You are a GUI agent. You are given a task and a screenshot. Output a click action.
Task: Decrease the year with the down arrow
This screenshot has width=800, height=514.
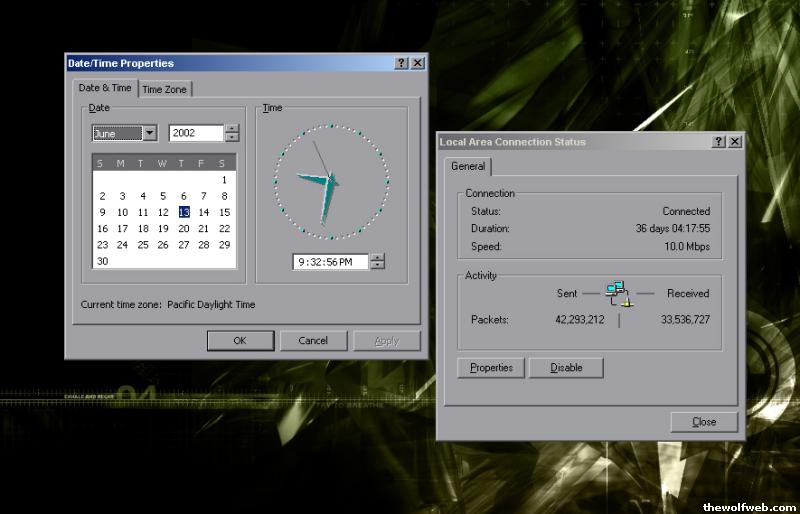(232, 138)
